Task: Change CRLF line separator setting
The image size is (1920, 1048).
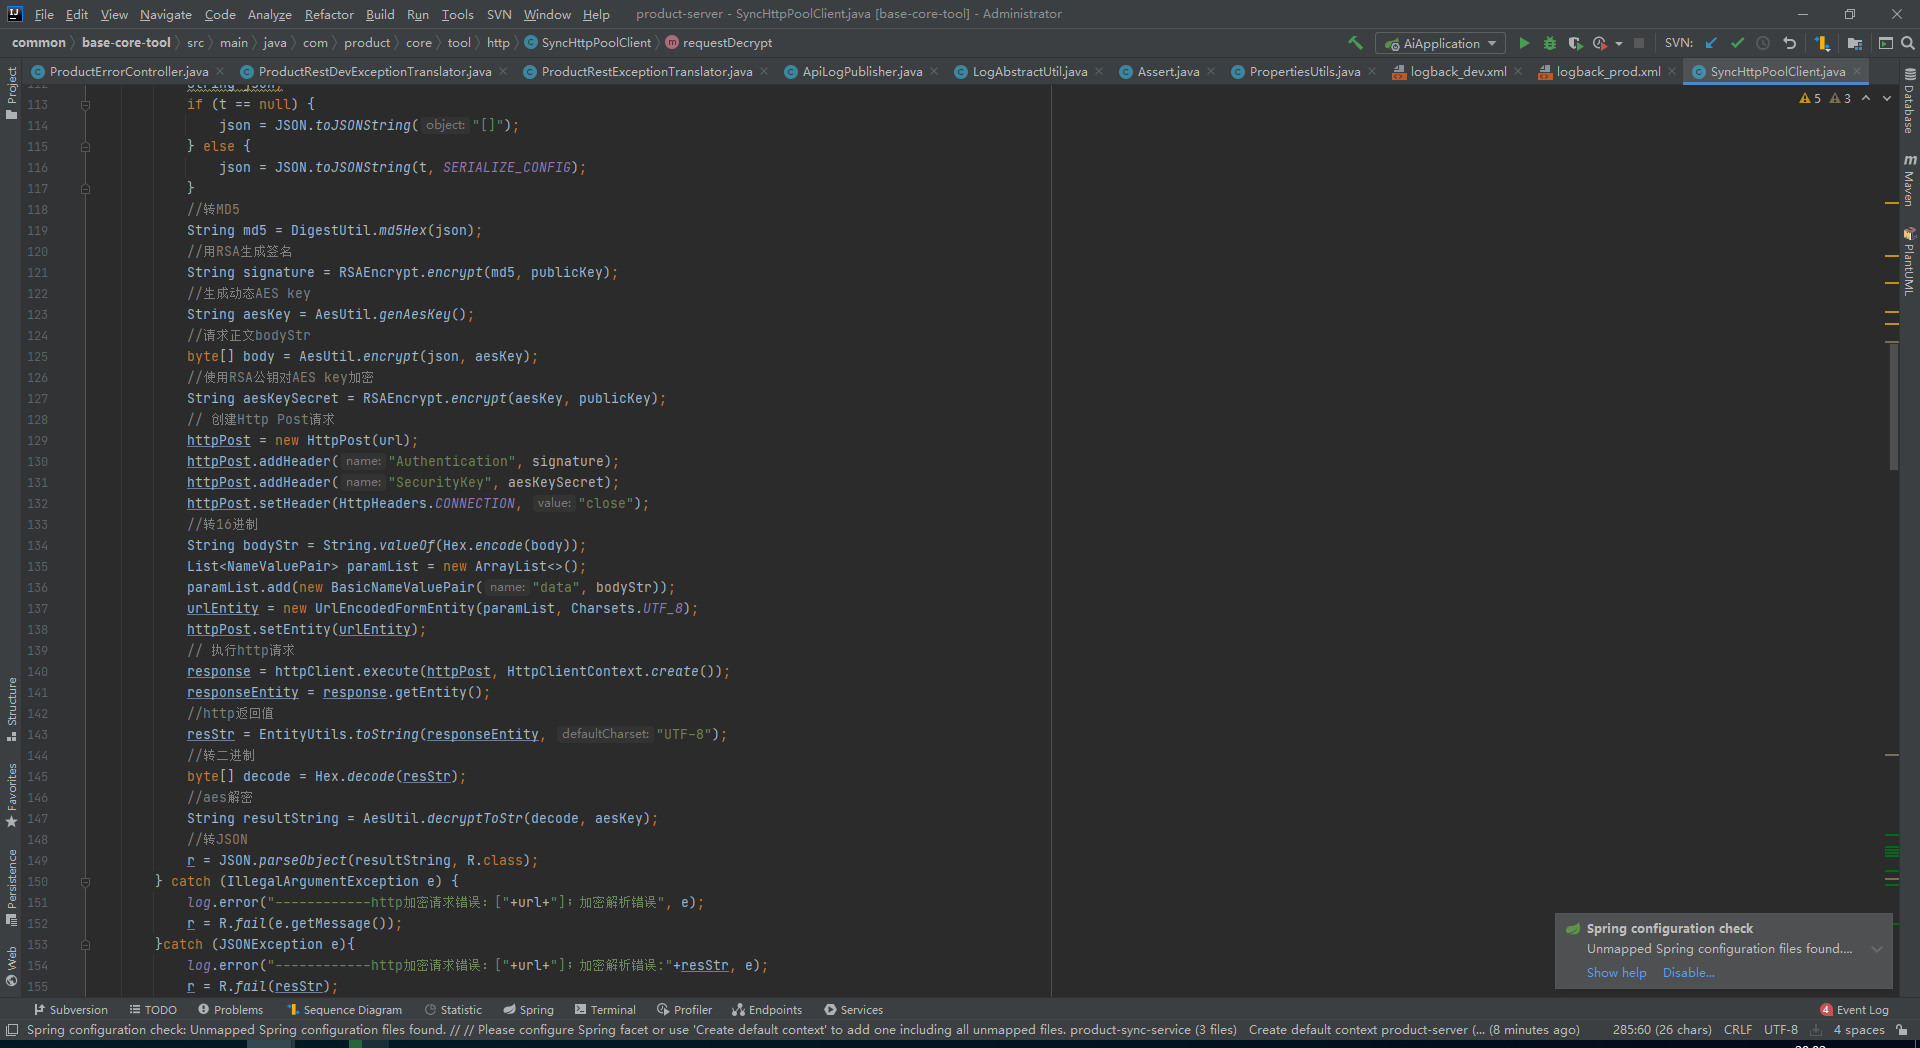Action: pos(1738,1030)
